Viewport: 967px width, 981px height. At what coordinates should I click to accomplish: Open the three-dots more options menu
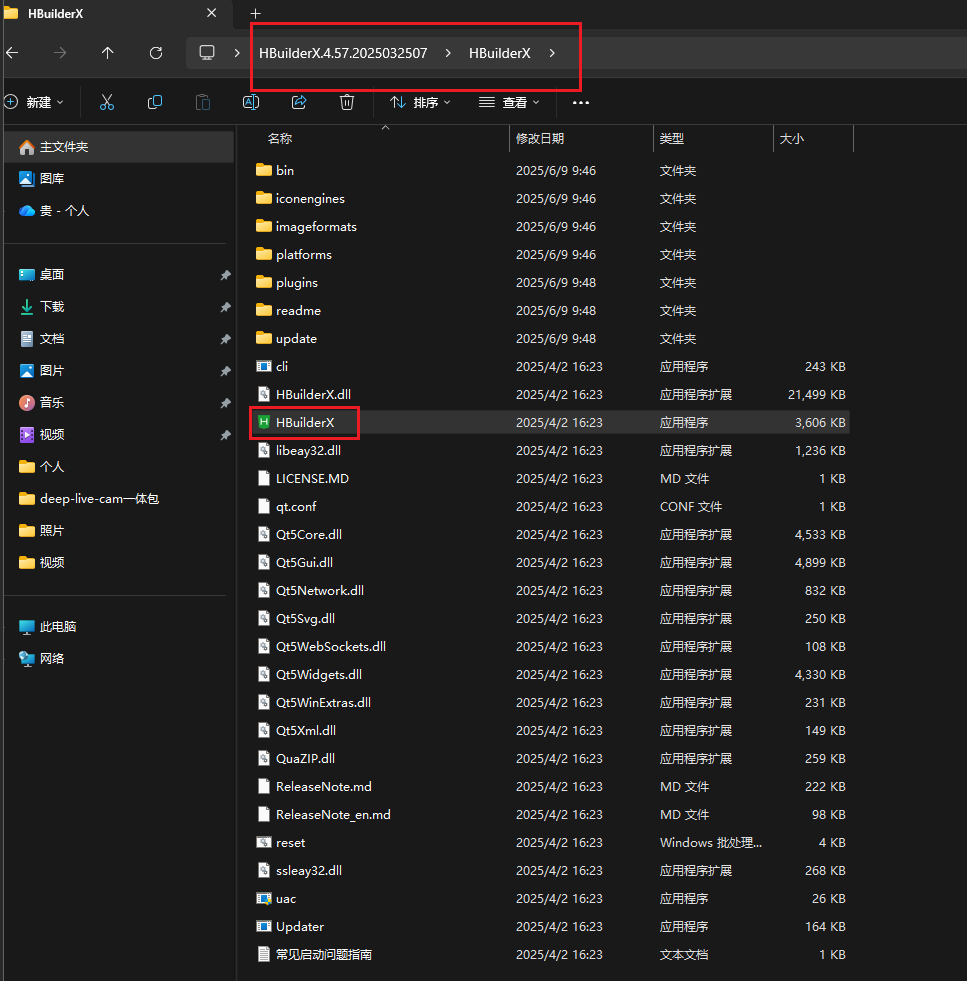point(581,102)
